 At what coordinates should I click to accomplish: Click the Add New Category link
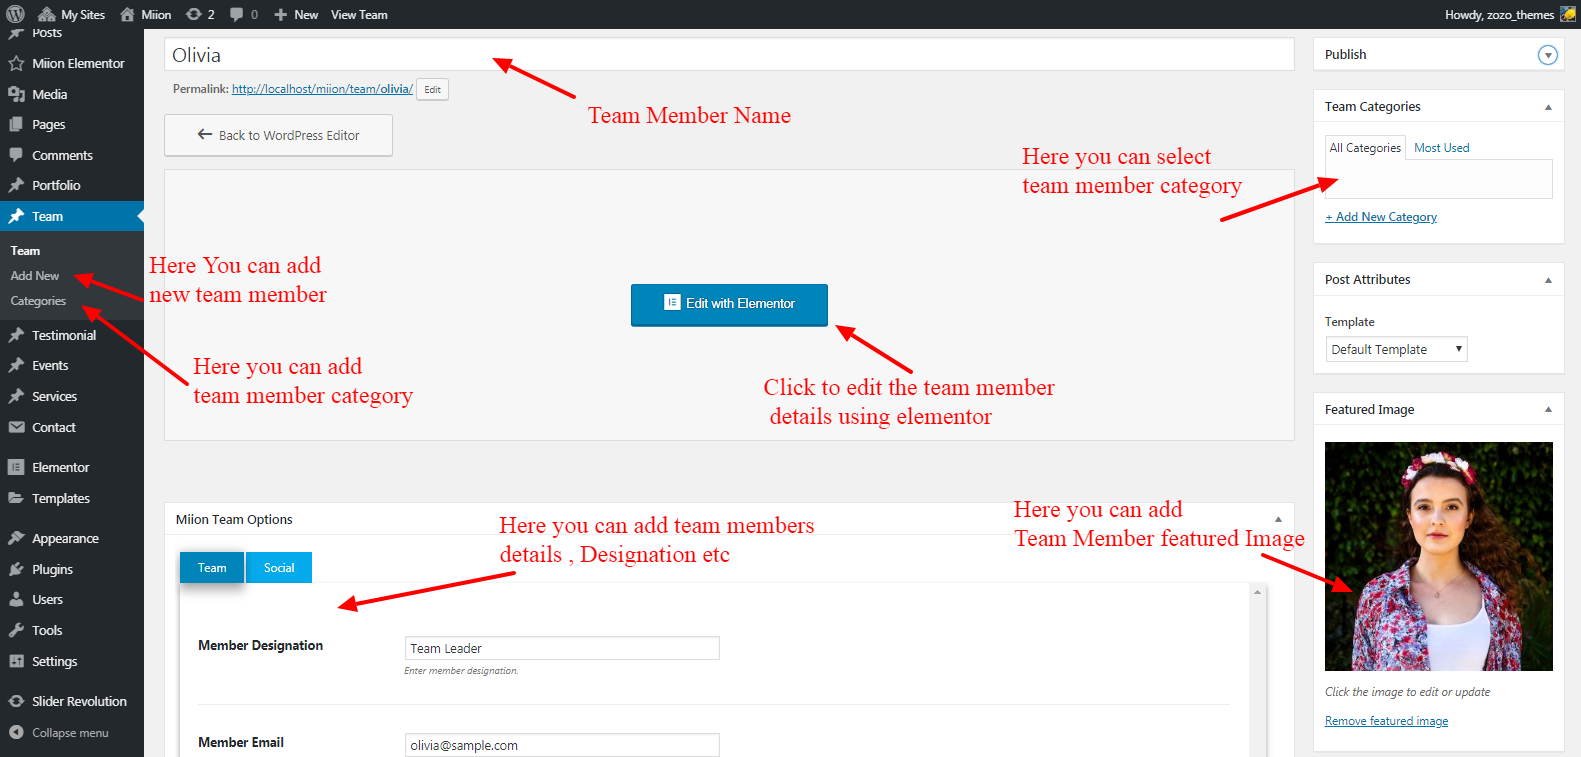pyautogui.click(x=1381, y=217)
